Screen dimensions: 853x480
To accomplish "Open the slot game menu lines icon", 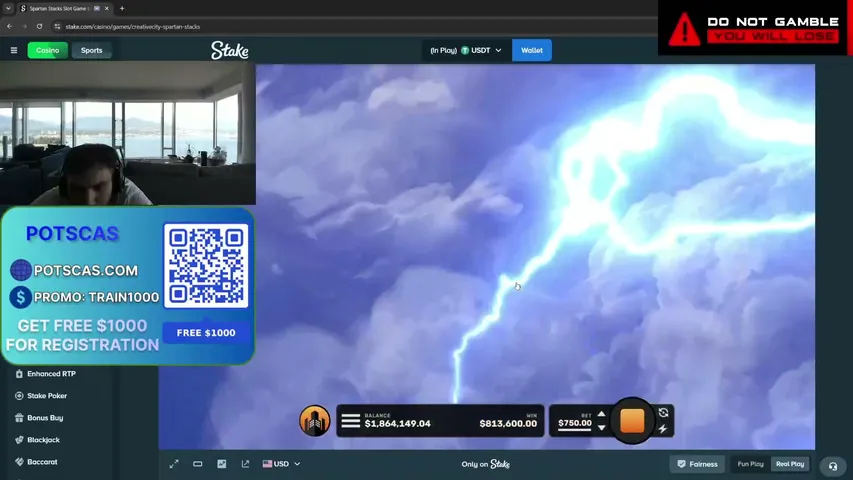I will pos(351,421).
